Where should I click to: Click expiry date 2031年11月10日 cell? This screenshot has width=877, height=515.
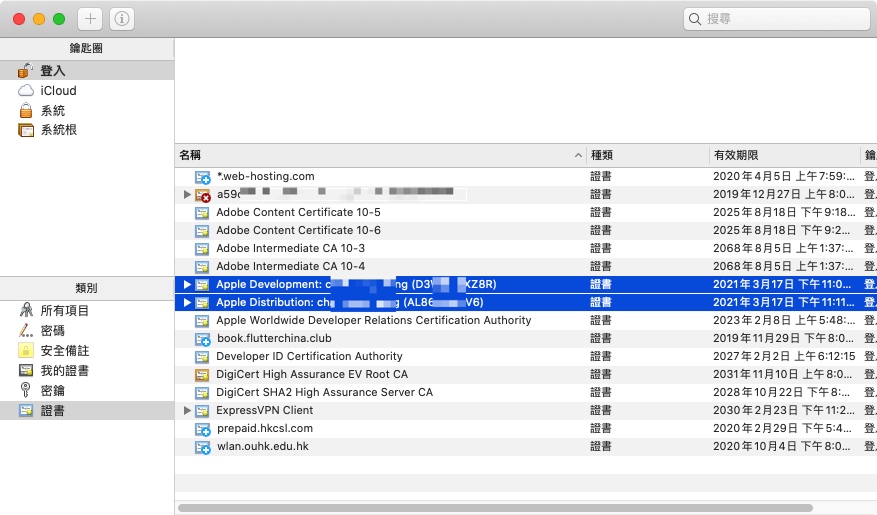coord(782,374)
